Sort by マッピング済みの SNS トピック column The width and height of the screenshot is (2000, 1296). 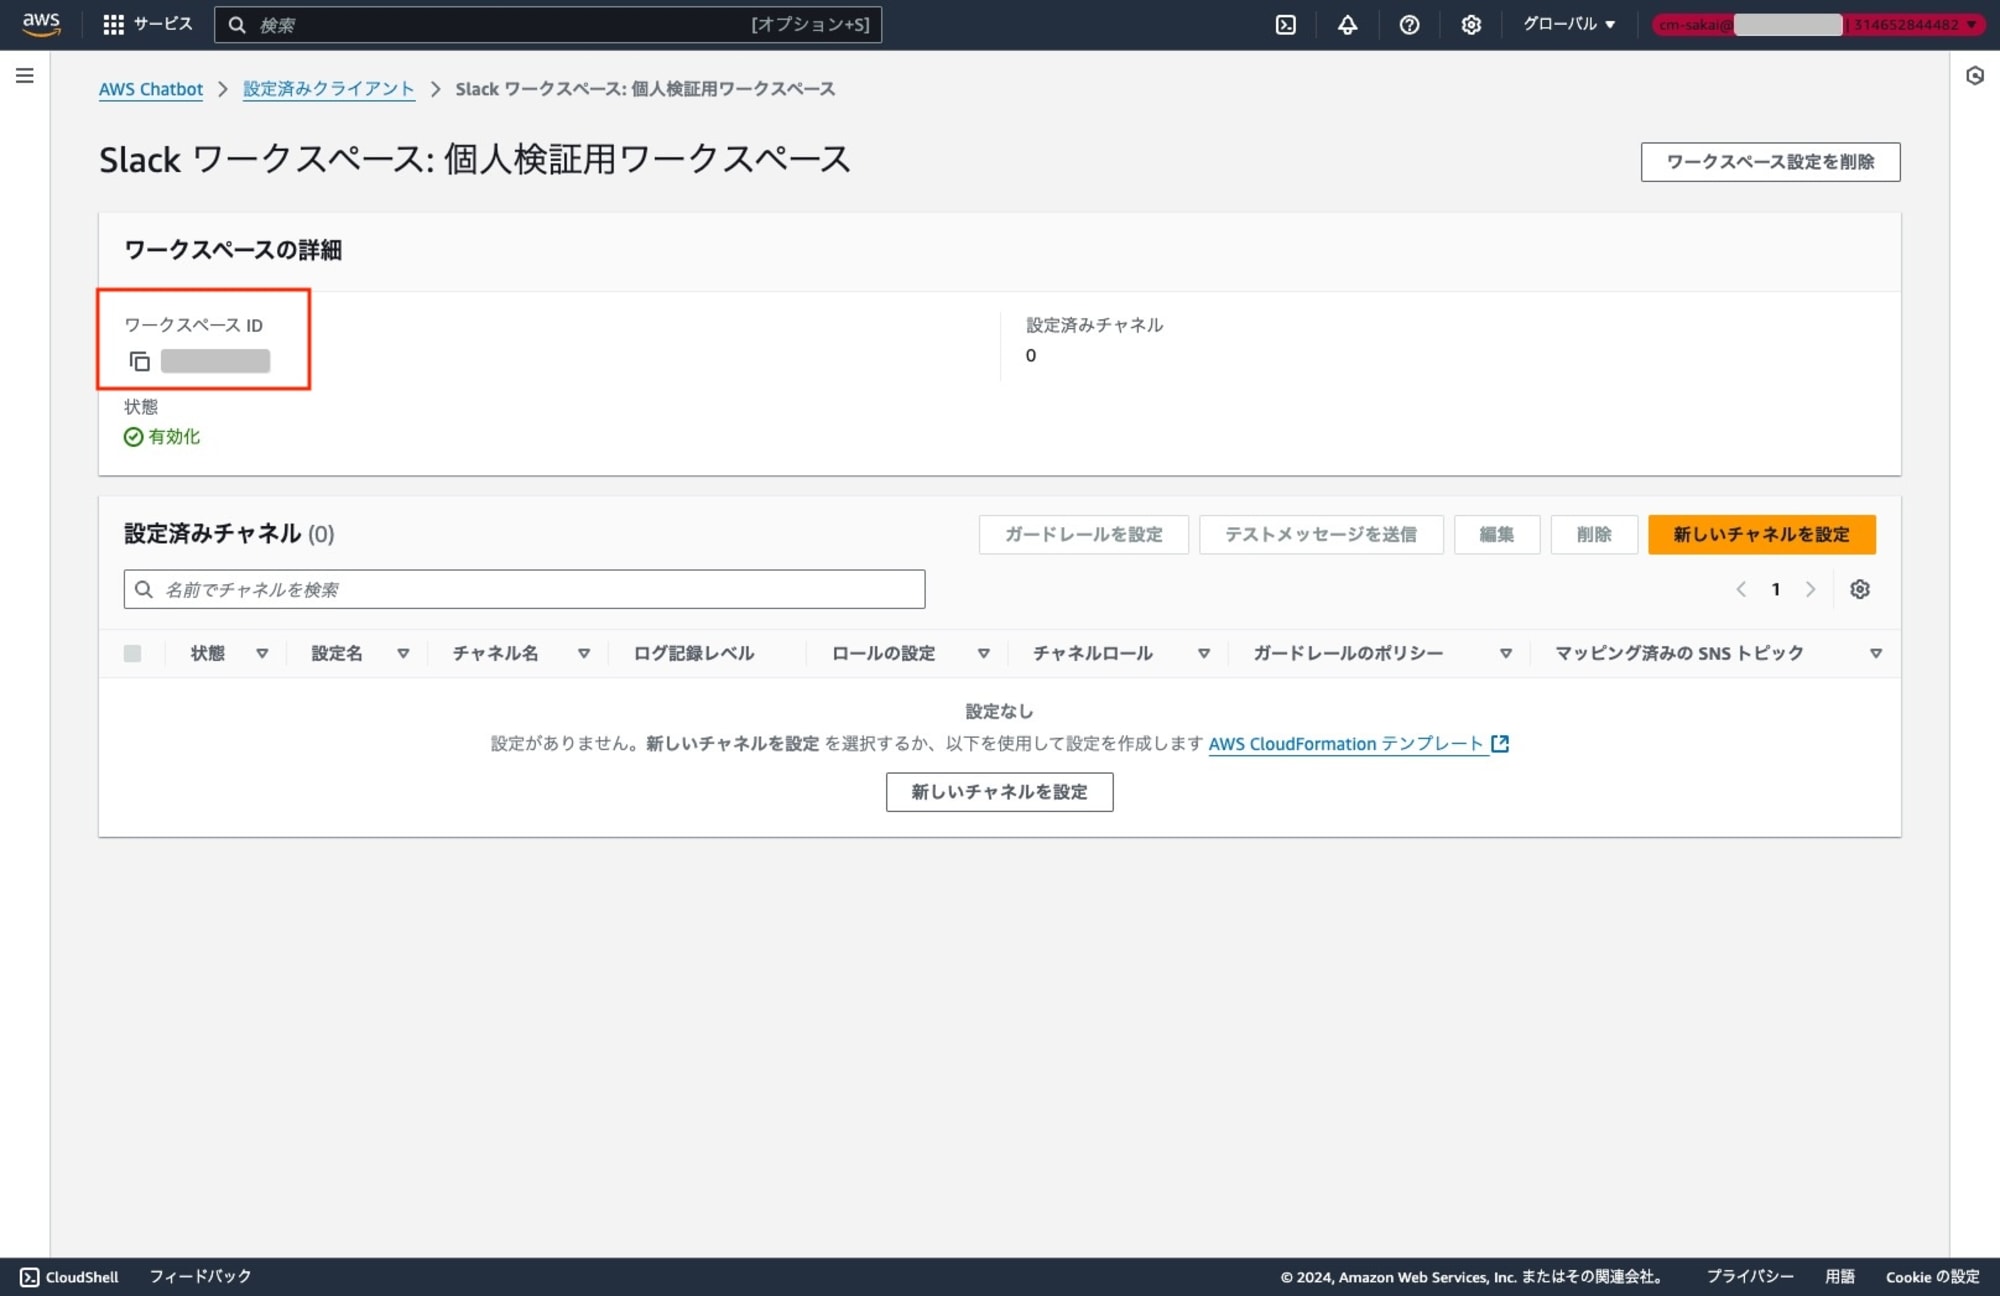(1876, 653)
